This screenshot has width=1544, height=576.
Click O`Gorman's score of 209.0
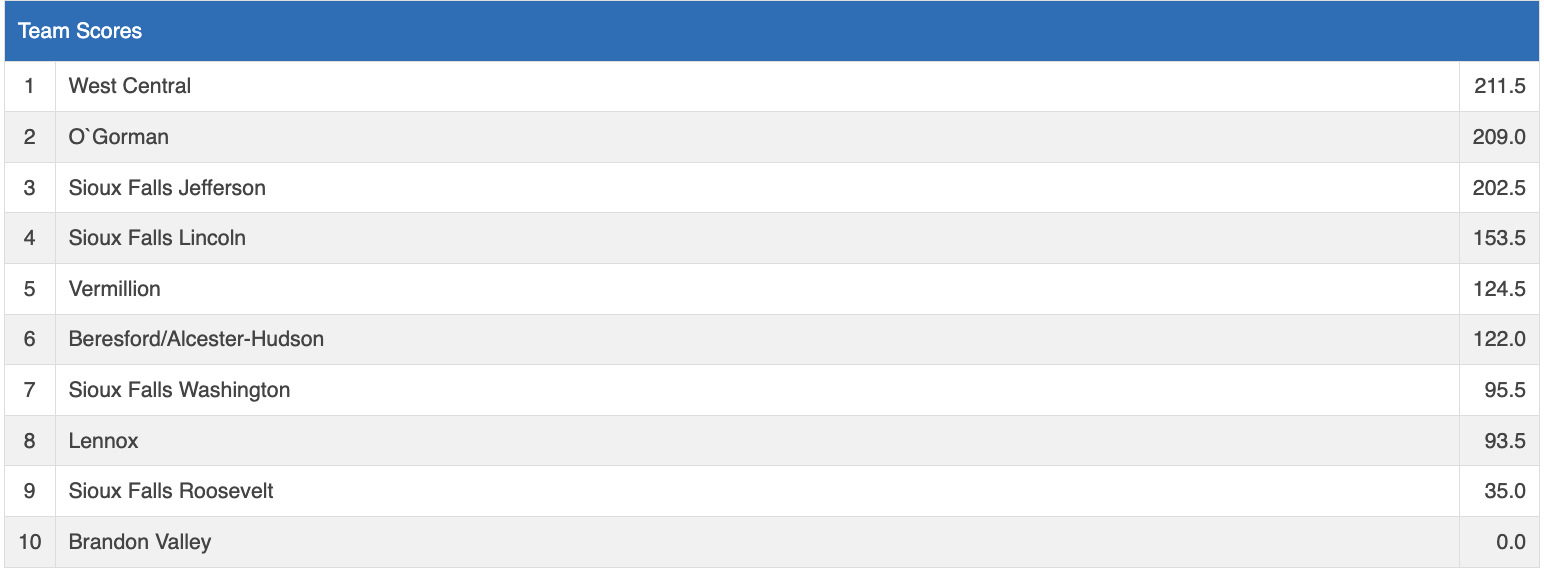[1499, 137]
